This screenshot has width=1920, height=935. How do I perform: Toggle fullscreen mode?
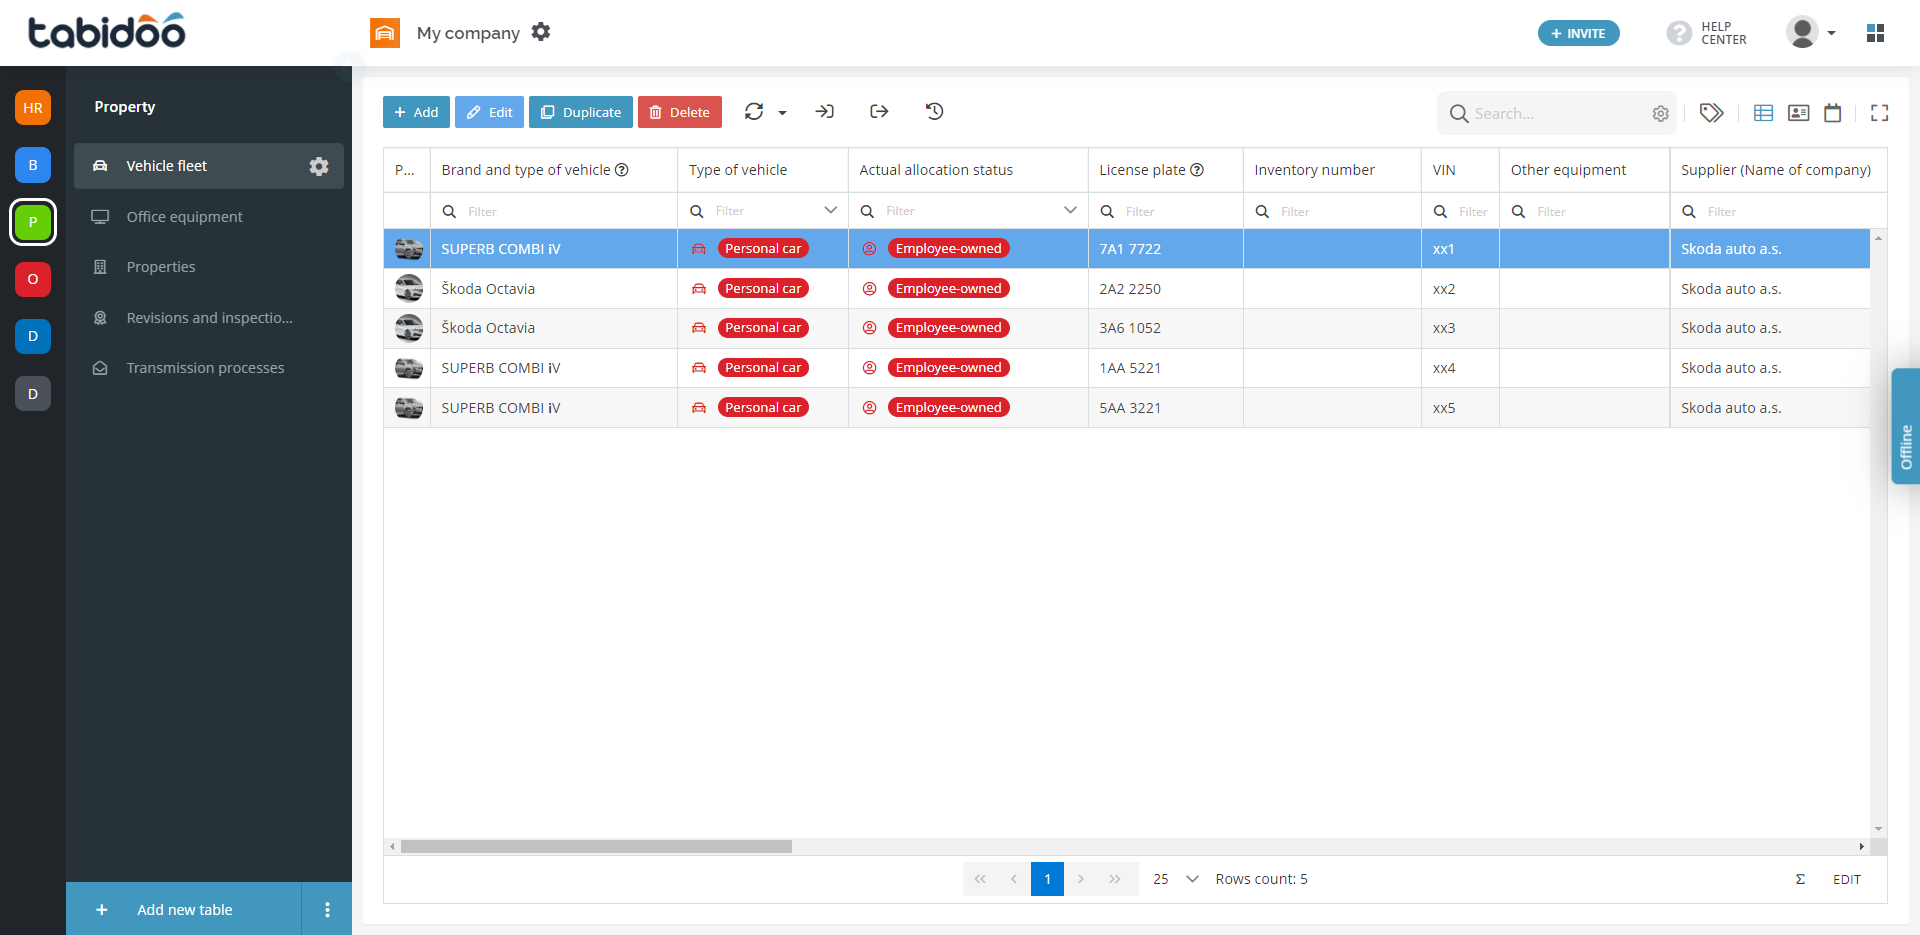click(1880, 113)
